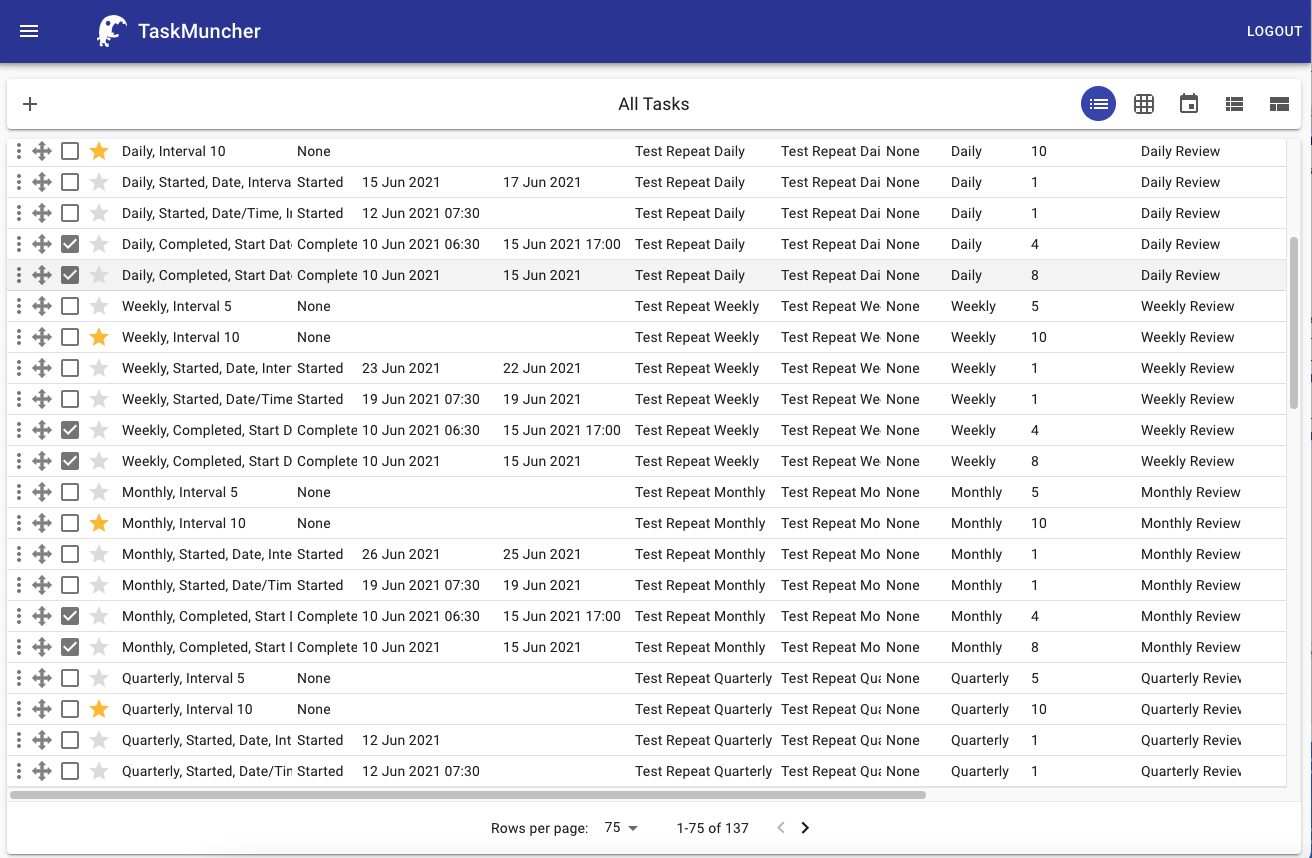Image resolution: width=1312 pixels, height=858 pixels.
Task: Click the LOGOUT button
Action: pos(1274,32)
